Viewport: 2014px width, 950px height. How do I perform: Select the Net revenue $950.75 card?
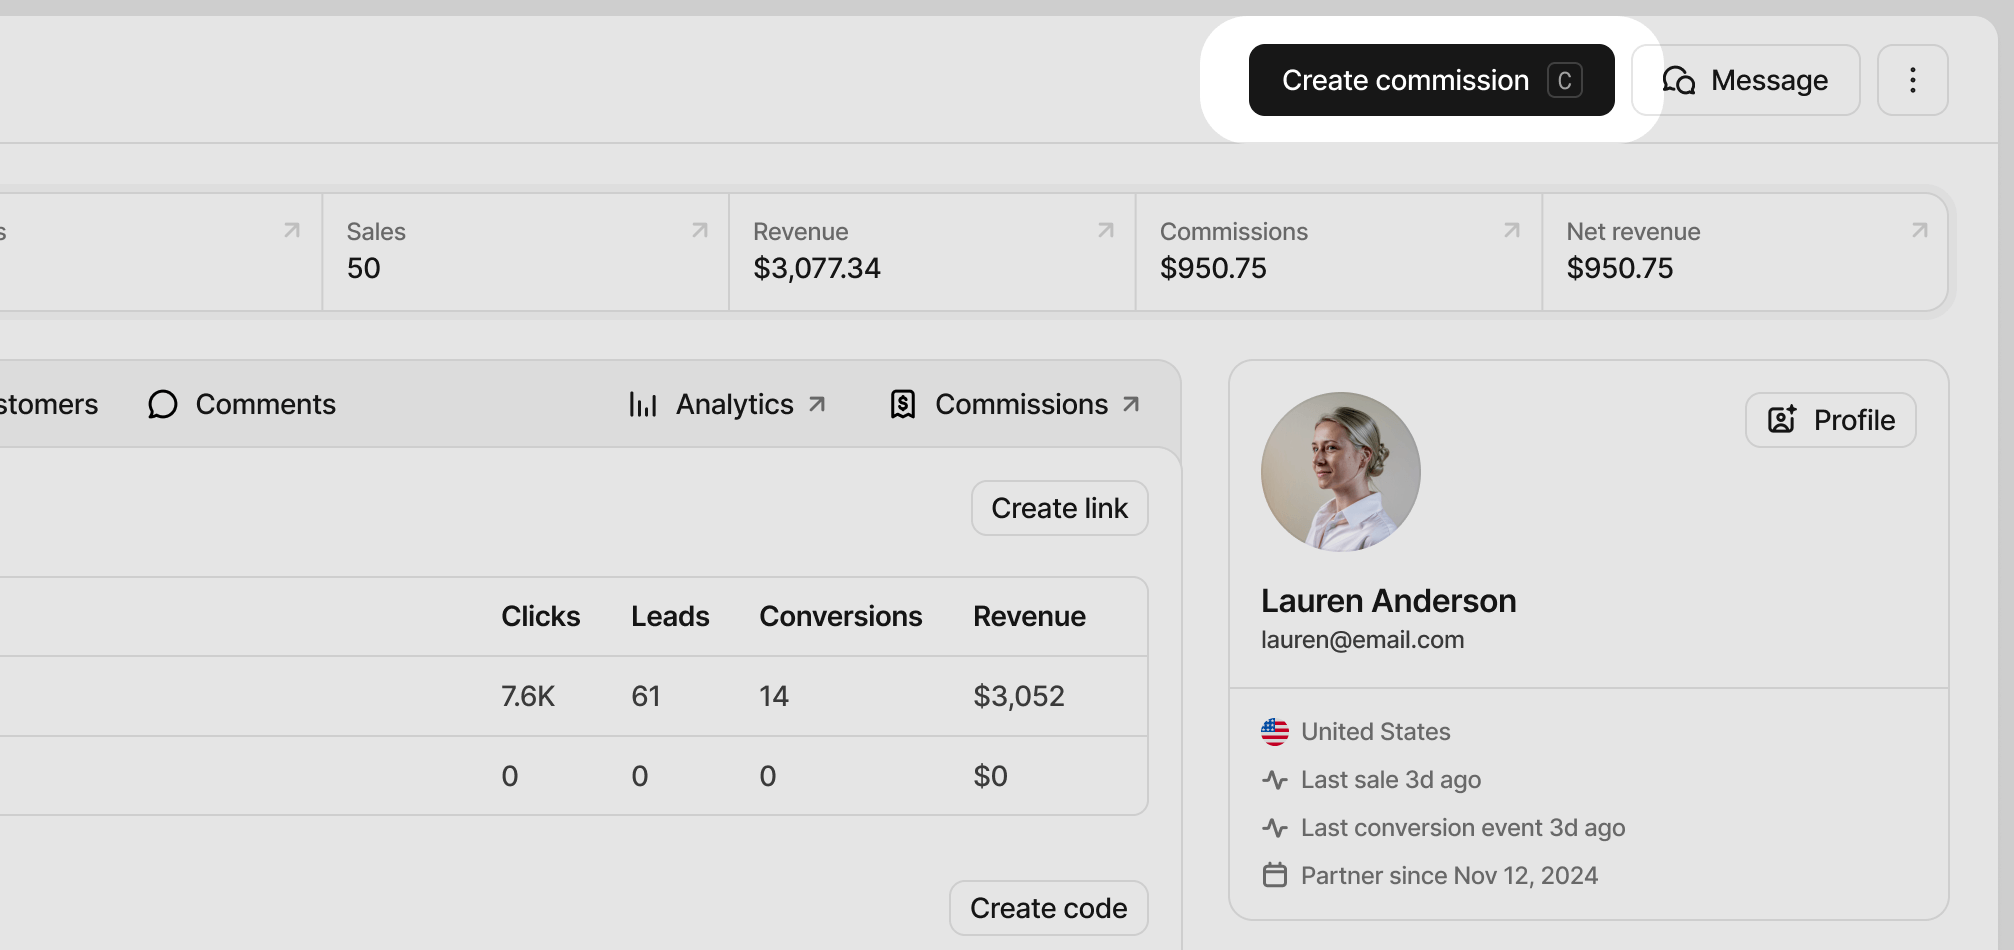(1745, 252)
